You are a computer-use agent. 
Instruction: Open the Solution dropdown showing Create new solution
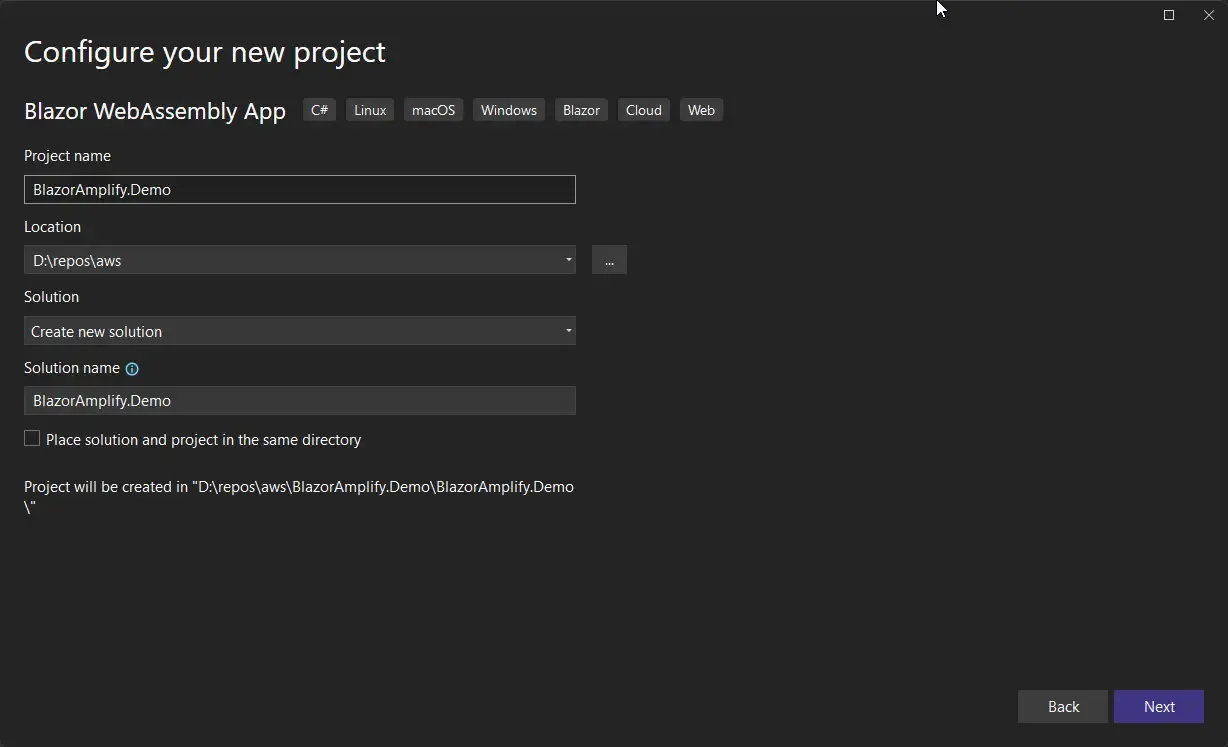tap(300, 331)
